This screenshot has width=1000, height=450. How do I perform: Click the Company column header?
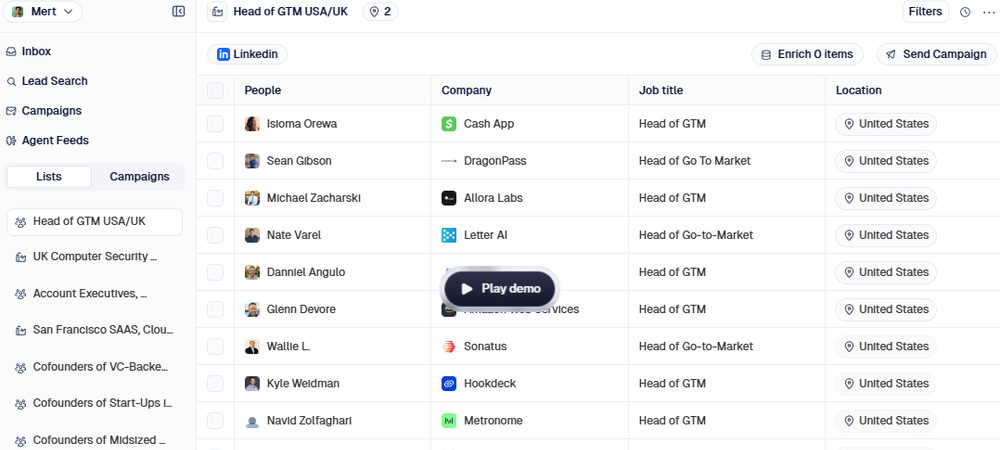467,91
